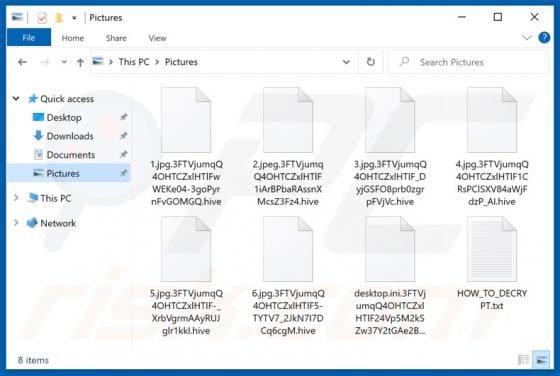Select the desktop.ini encrypted file icon

[x=390, y=249]
